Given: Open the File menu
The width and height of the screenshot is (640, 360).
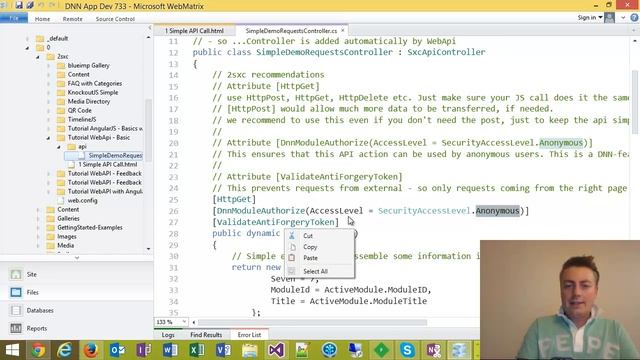Looking at the screenshot, I should point(14,18).
